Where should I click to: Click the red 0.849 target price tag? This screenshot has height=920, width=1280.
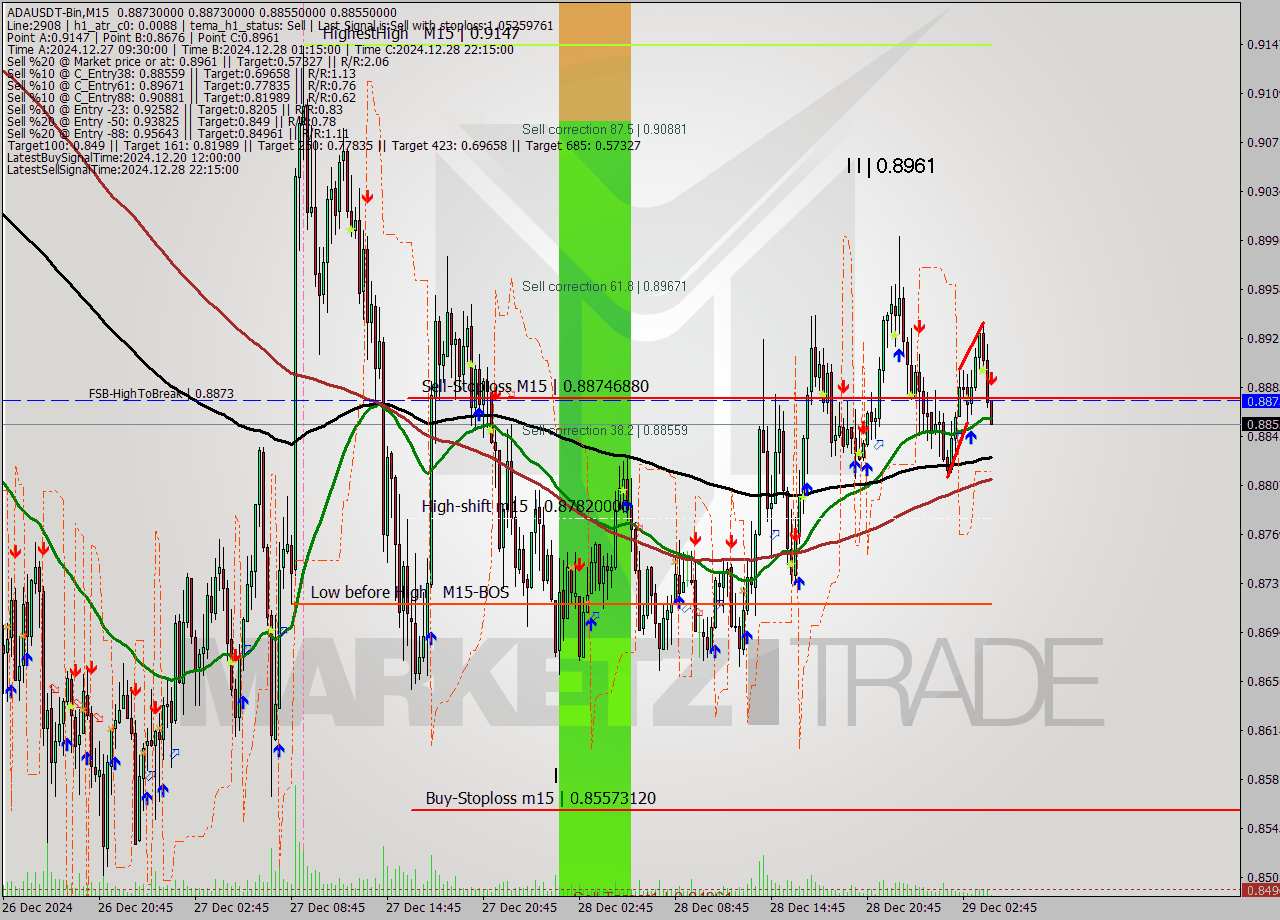pyautogui.click(x=1260, y=890)
